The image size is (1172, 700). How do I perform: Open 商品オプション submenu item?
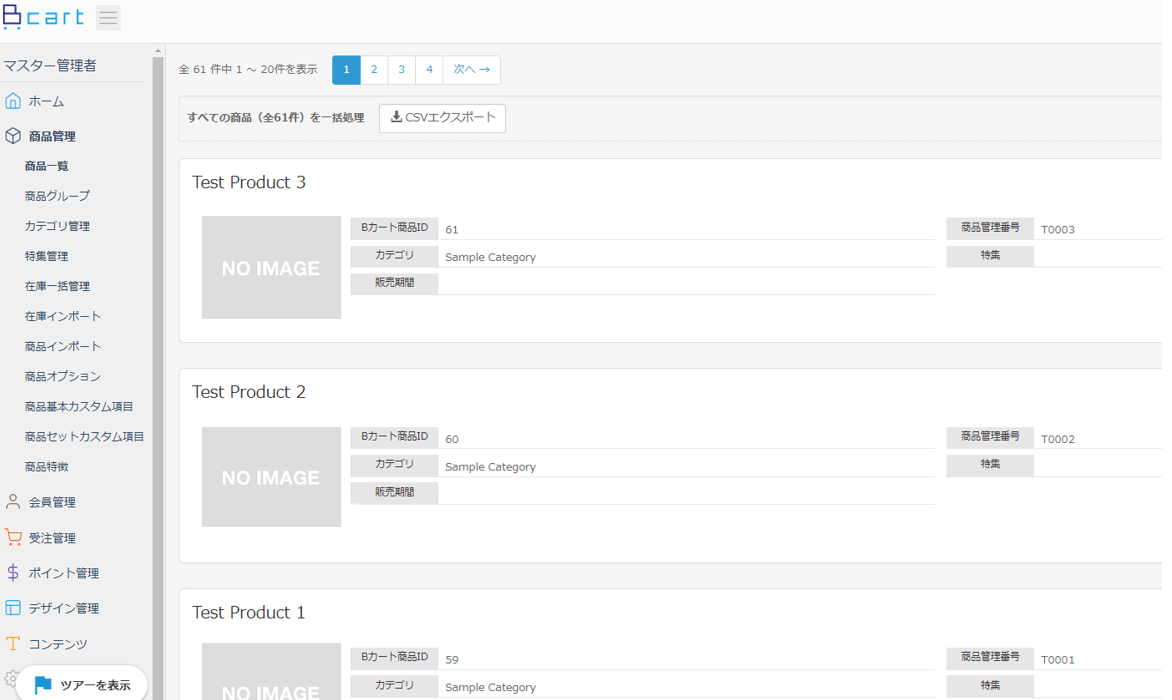pyautogui.click(x=62, y=377)
